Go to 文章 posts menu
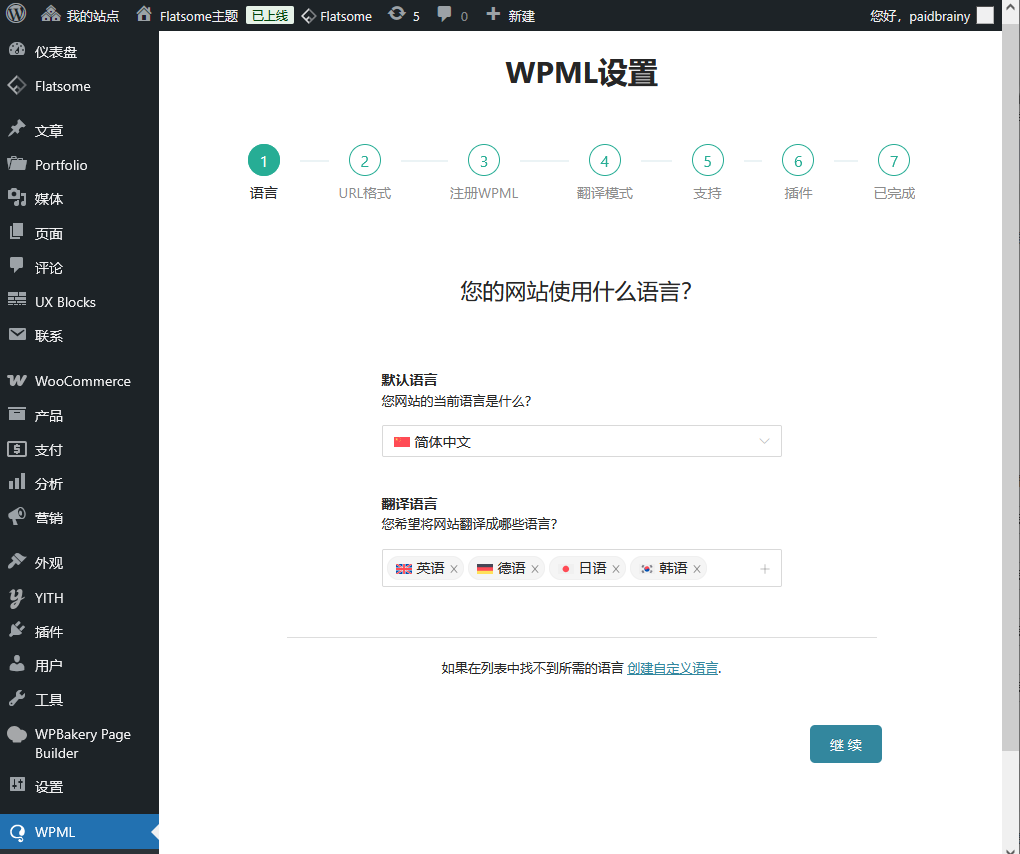1020x854 pixels. click(79, 130)
